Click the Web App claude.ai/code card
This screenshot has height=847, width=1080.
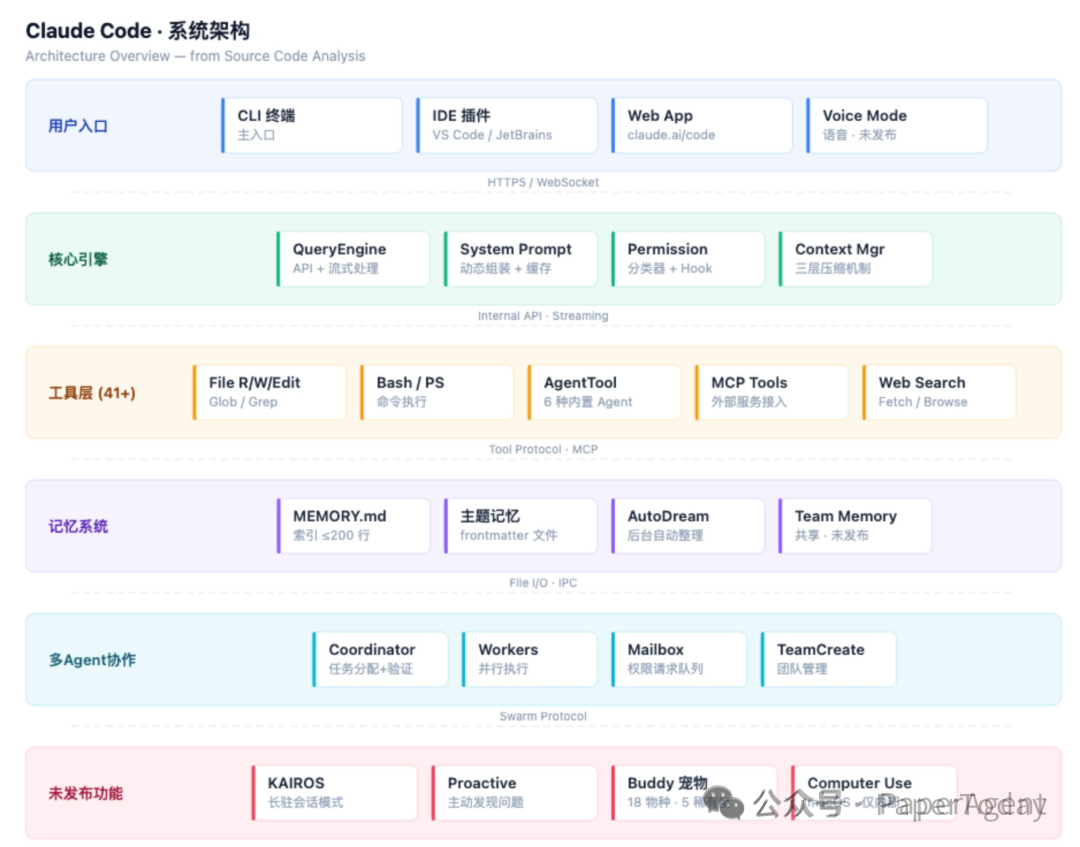click(700, 124)
